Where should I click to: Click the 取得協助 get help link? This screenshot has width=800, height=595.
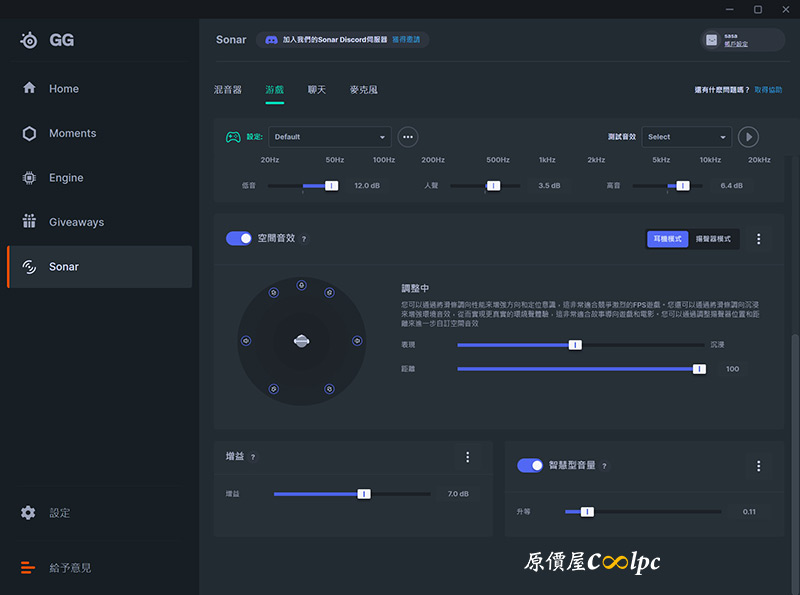(768, 90)
